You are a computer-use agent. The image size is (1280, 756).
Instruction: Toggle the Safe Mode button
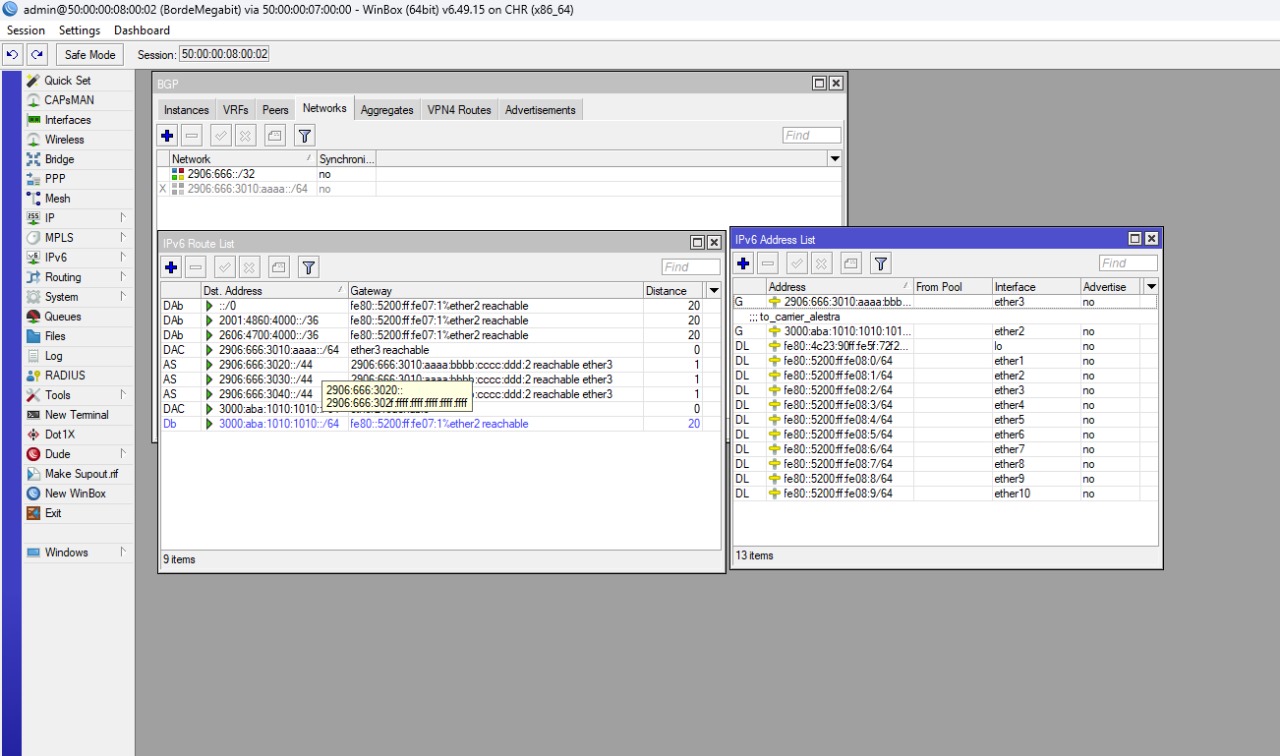90,55
